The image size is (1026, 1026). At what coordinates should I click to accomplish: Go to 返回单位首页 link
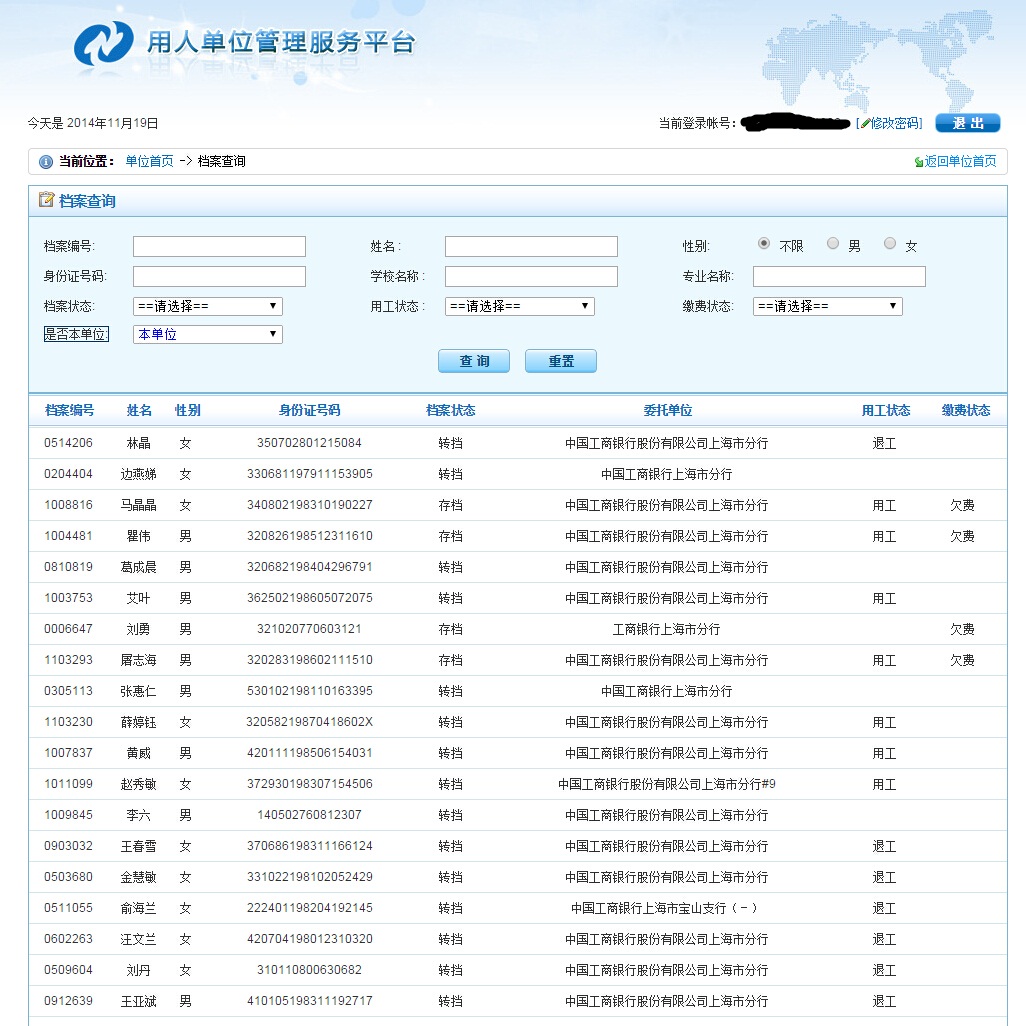coord(960,162)
